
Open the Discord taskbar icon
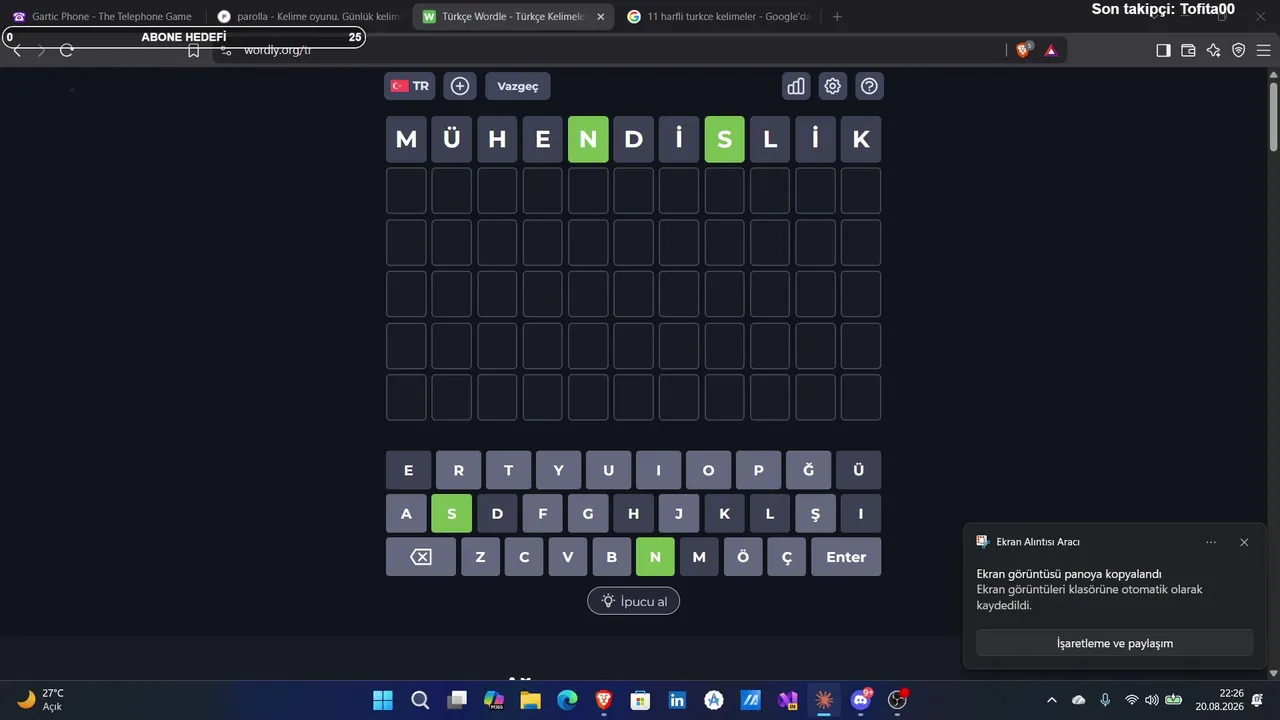pyautogui.click(x=861, y=700)
